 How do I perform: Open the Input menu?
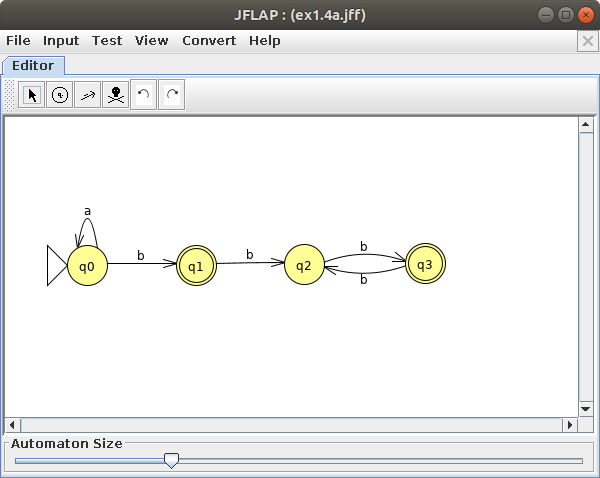pos(61,41)
